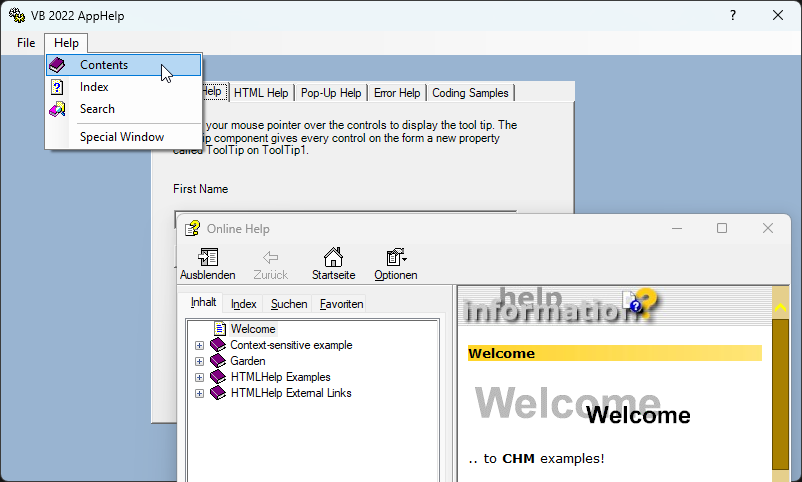This screenshot has height=482, width=802.
Task: Choose Contents from the Help menu
Action: [x=123, y=65]
